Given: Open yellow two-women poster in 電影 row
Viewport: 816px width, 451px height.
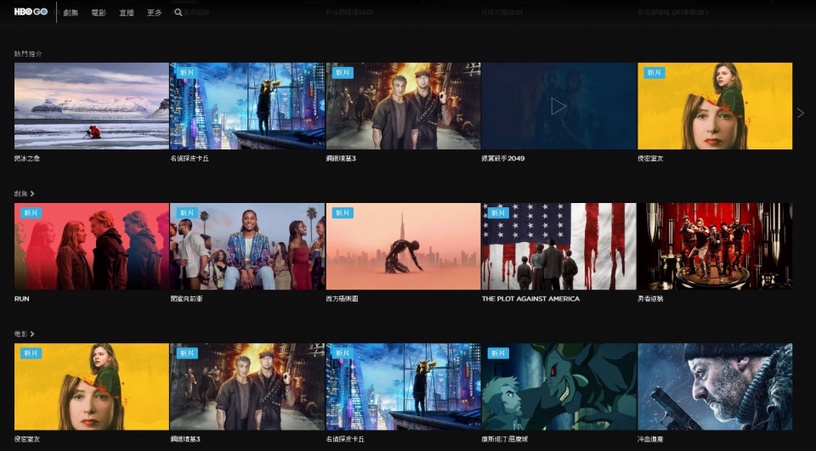Looking at the screenshot, I should [x=92, y=386].
